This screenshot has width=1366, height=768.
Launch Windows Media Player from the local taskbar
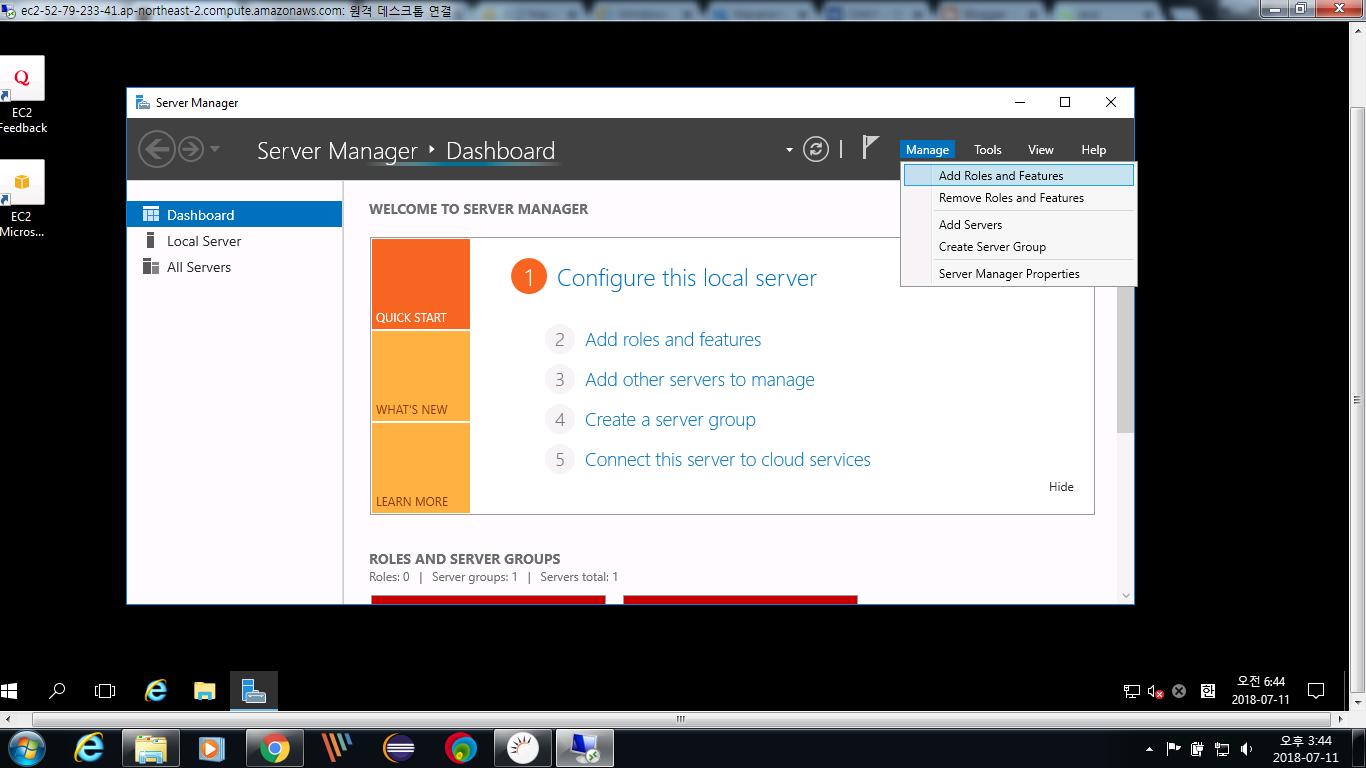click(213, 748)
